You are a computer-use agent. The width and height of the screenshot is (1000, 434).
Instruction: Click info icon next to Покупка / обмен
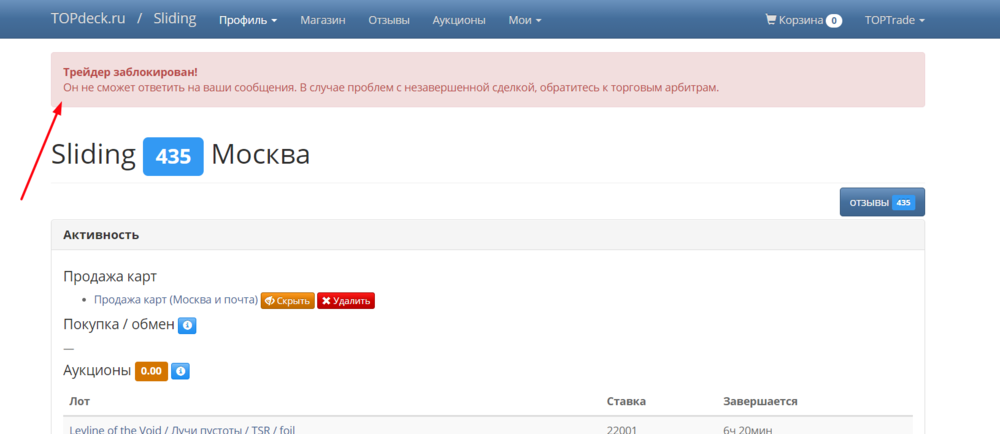tap(187, 325)
